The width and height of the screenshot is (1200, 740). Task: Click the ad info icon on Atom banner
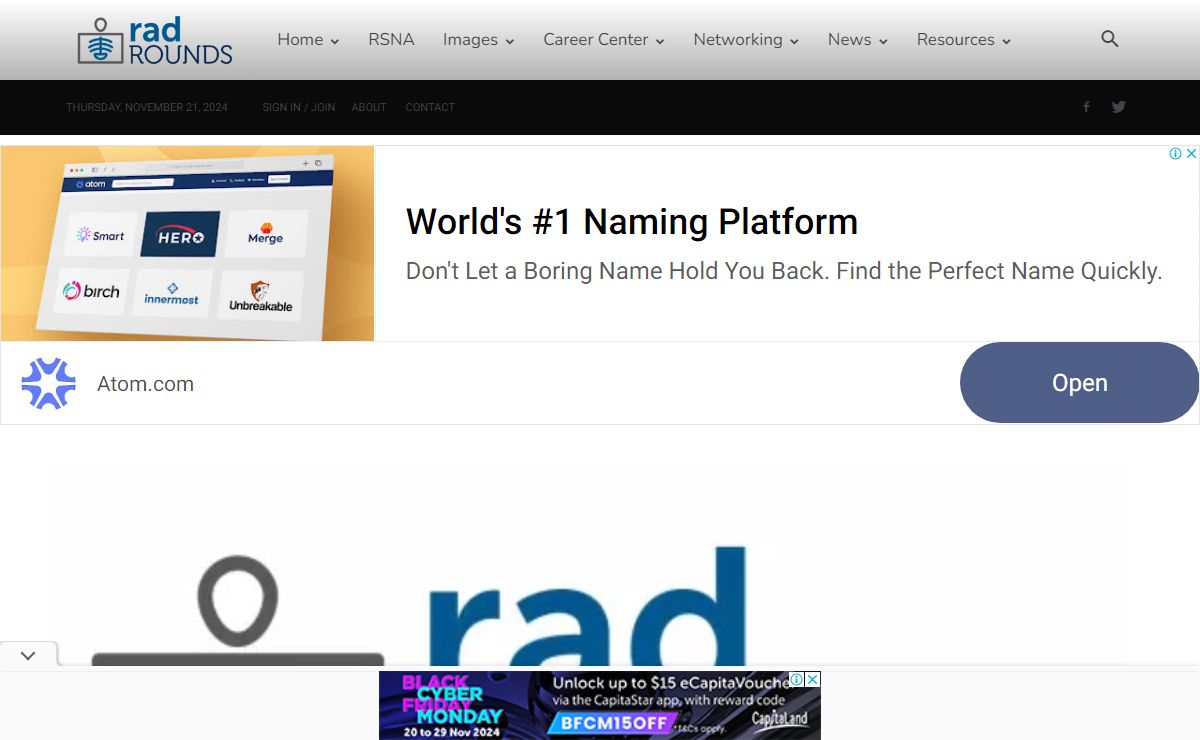click(1175, 154)
